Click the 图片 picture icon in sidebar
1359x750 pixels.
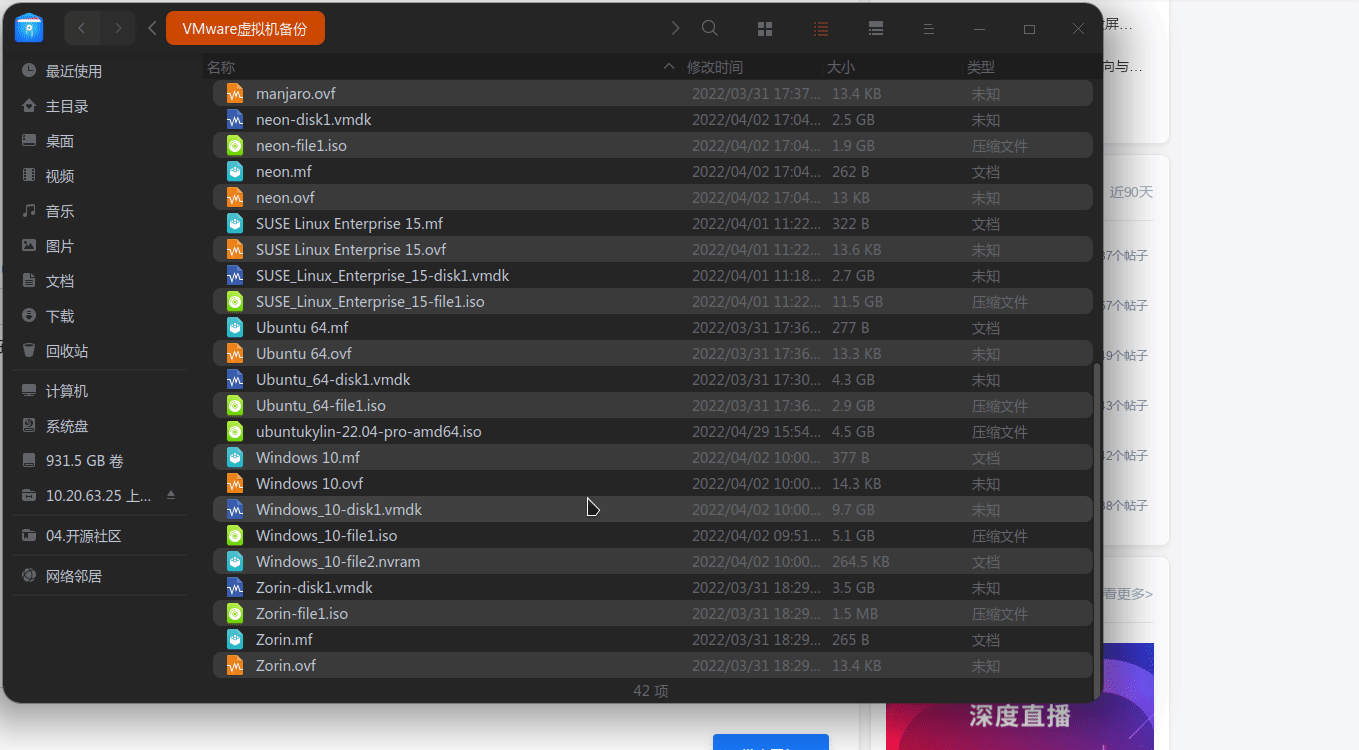coord(29,246)
